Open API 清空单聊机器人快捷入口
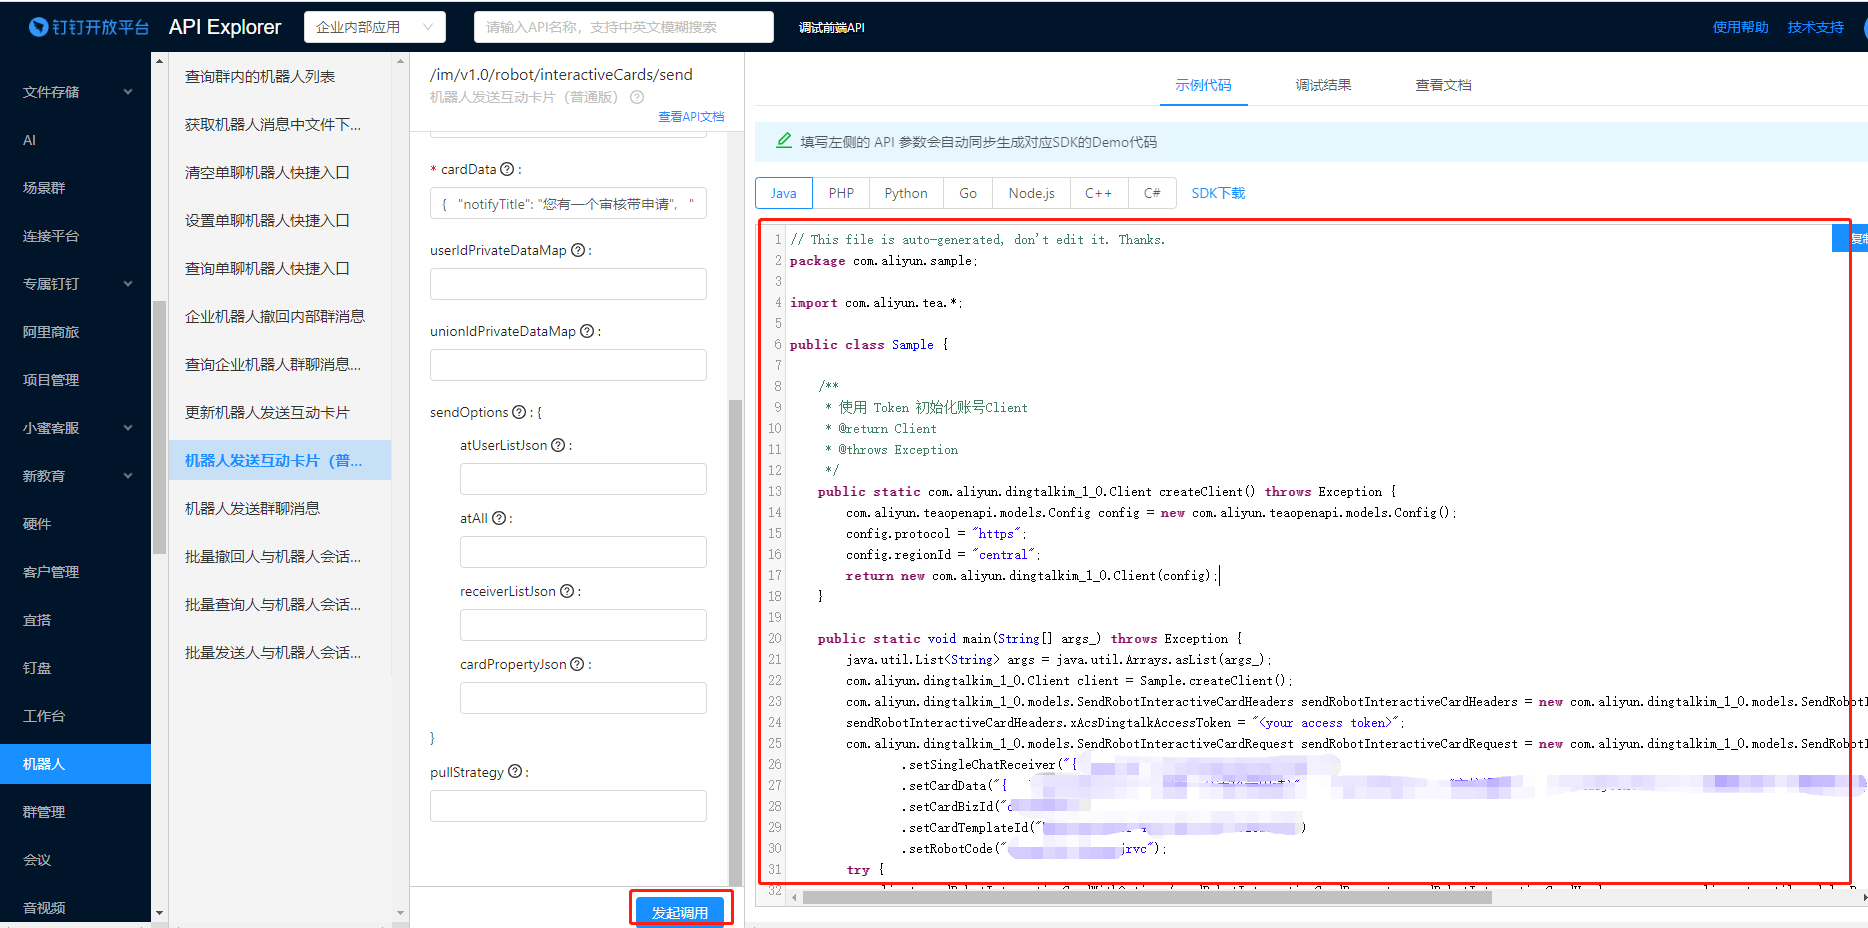The width and height of the screenshot is (1868, 928). coord(280,173)
